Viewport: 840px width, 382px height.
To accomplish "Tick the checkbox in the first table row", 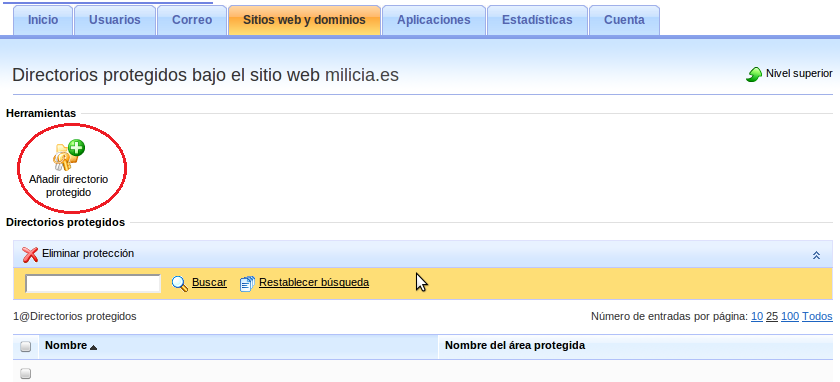I will [25, 373].
